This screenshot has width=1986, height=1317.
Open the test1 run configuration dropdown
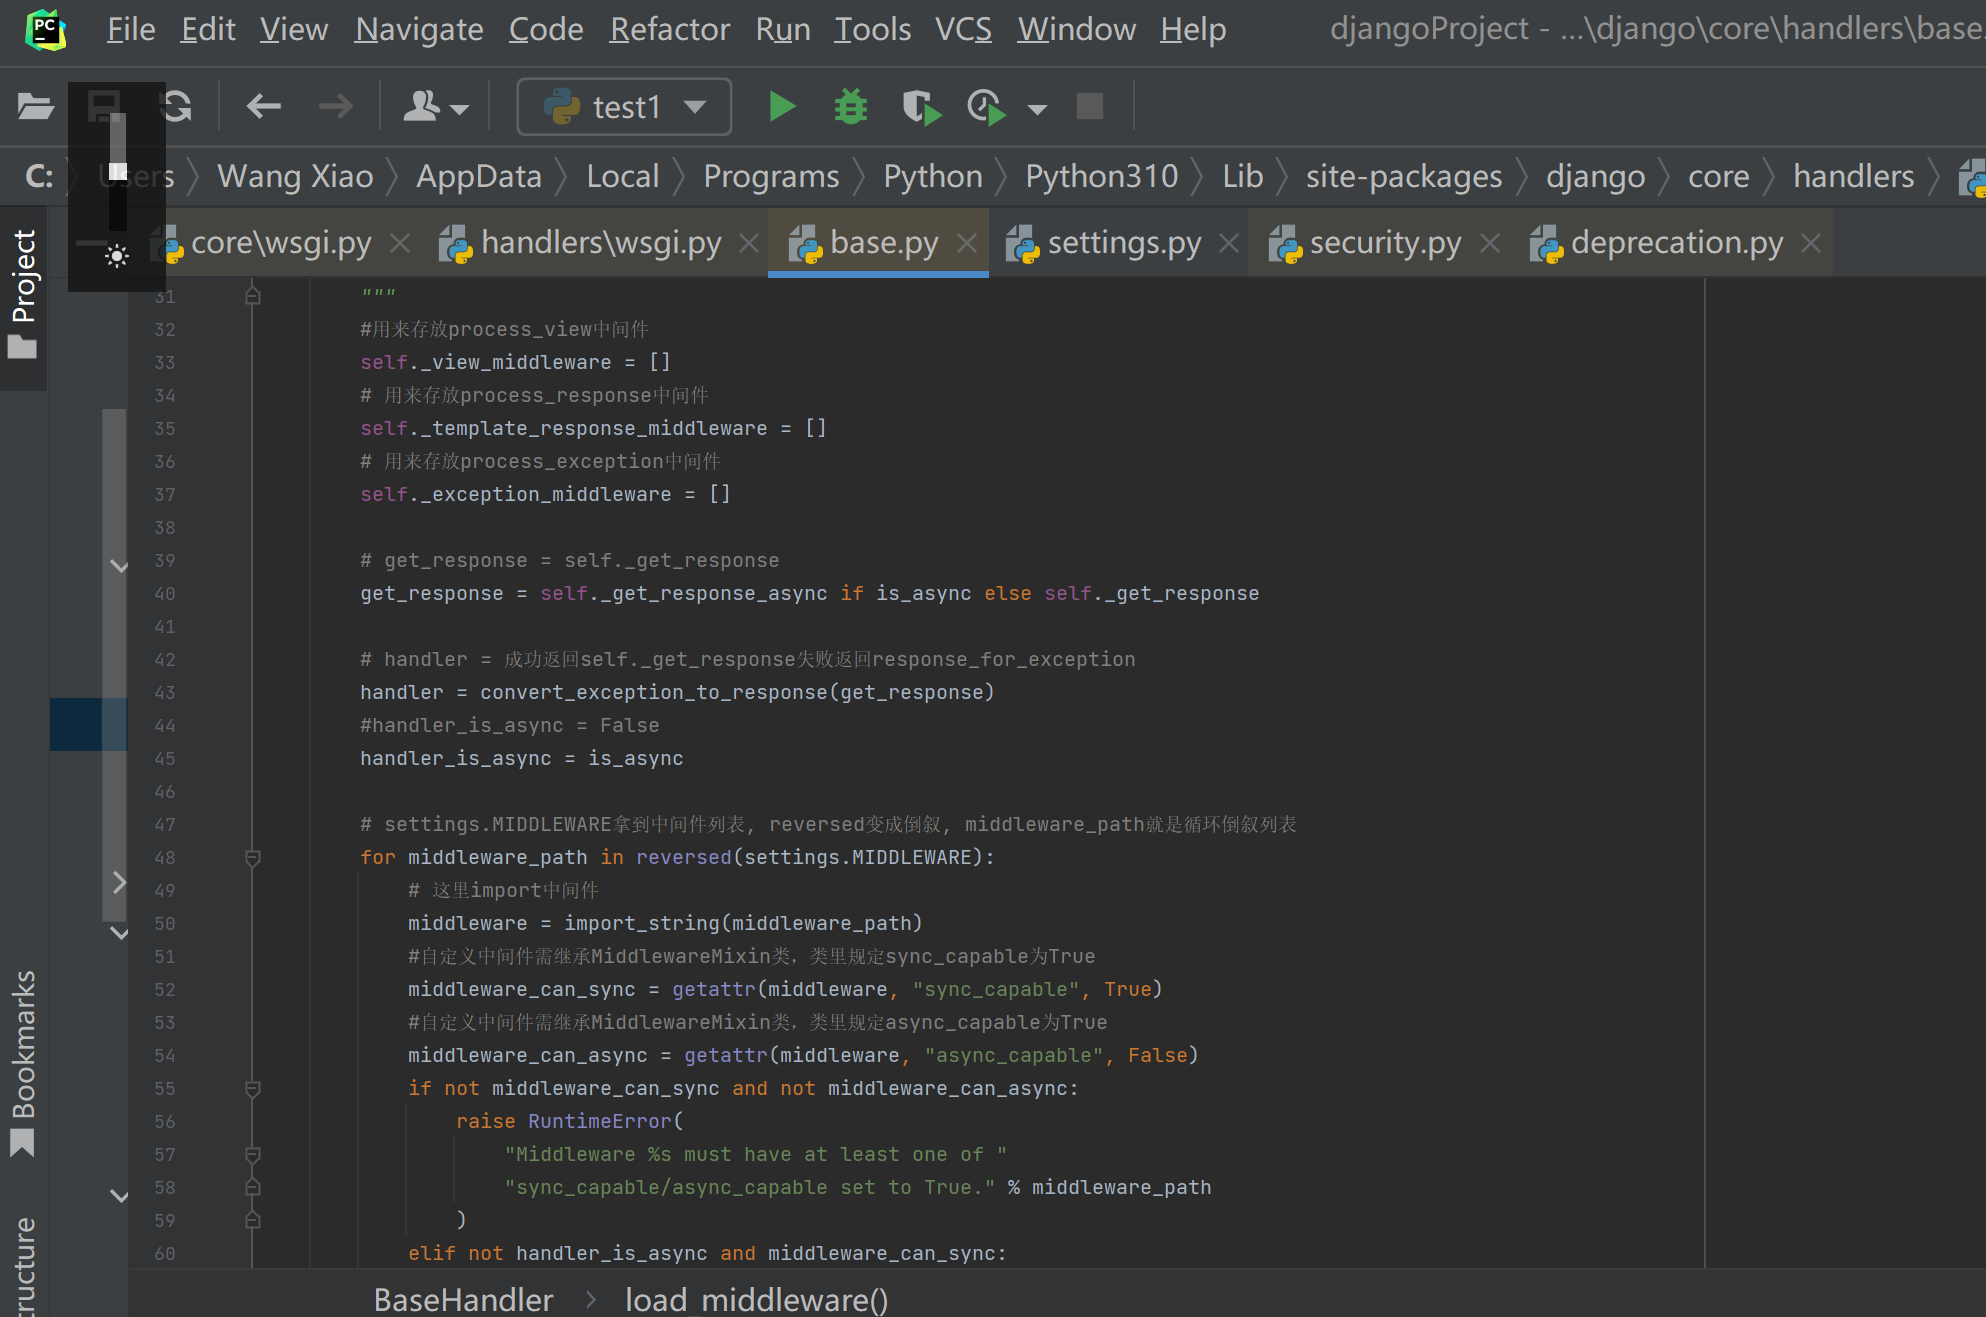click(x=624, y=107)
